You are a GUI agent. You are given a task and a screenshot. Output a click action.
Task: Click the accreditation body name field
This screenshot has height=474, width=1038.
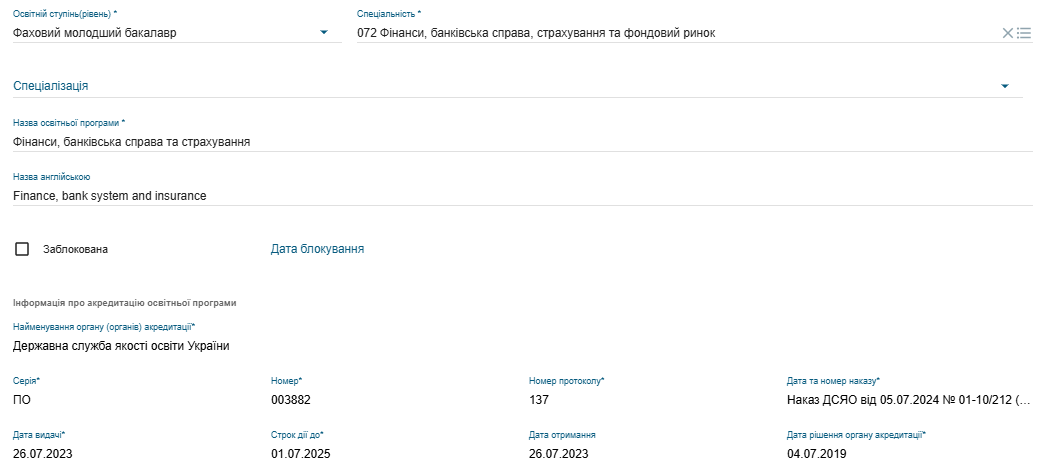(x=522, y=346)
